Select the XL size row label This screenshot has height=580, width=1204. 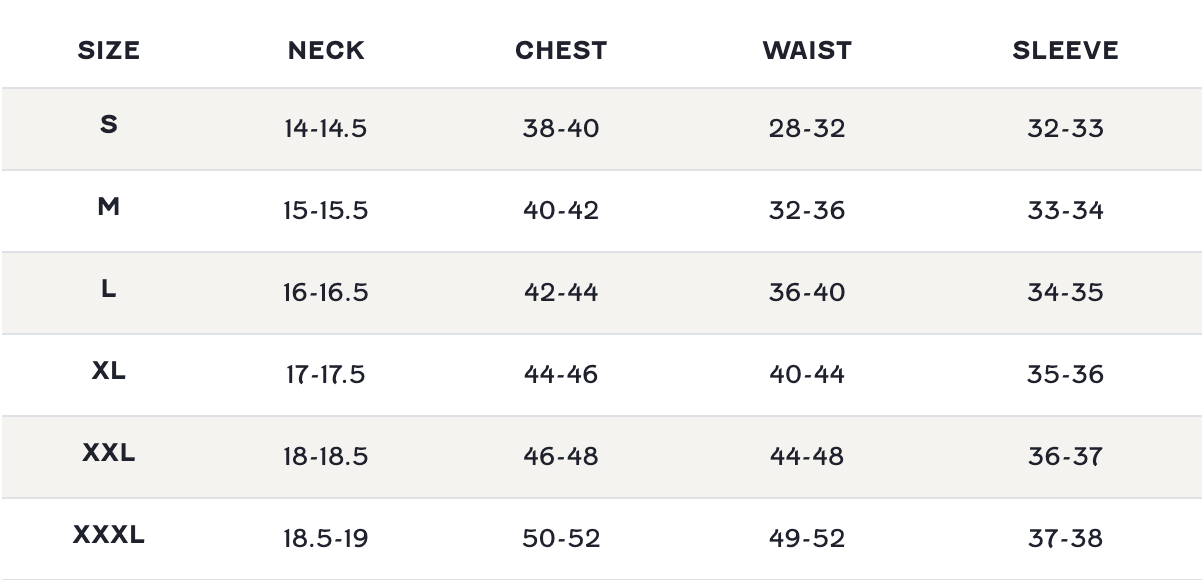pyautogui.click(x=109, y=371)
